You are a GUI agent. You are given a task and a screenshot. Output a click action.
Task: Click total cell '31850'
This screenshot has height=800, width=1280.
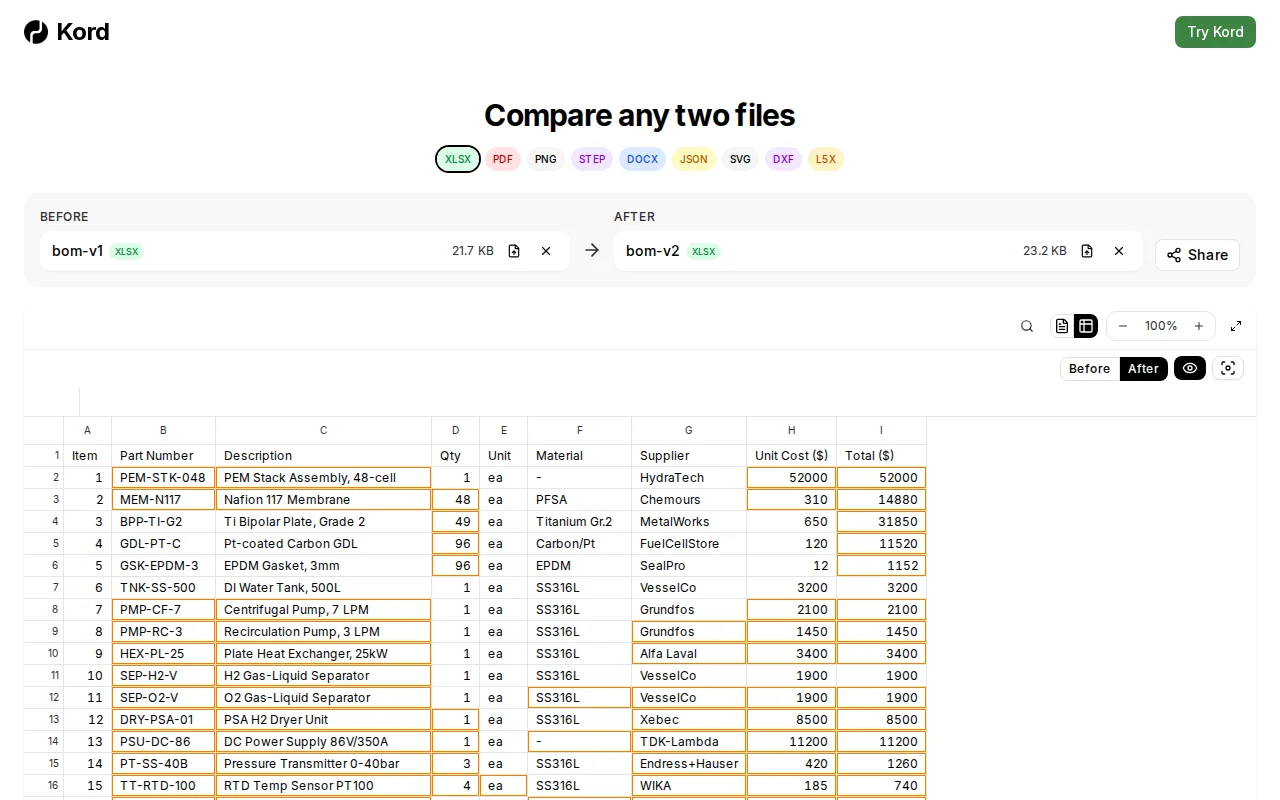881,522
